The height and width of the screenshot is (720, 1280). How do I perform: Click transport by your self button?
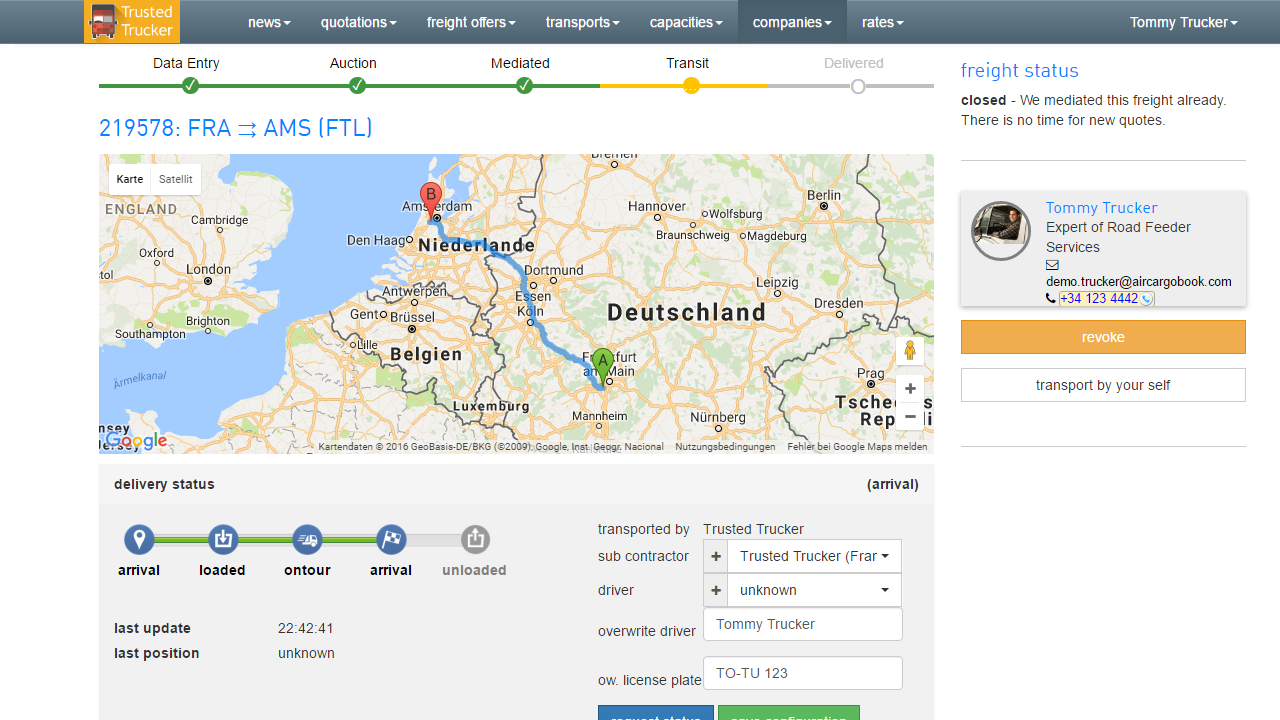[x=1103, y=385]
